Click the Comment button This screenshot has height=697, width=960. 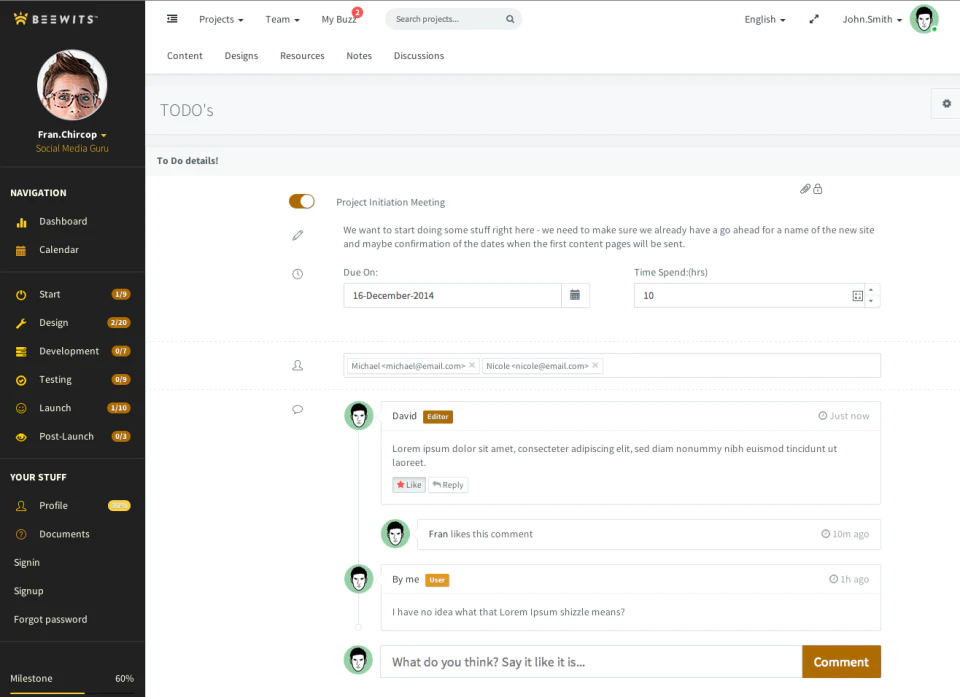click(841, 661)
